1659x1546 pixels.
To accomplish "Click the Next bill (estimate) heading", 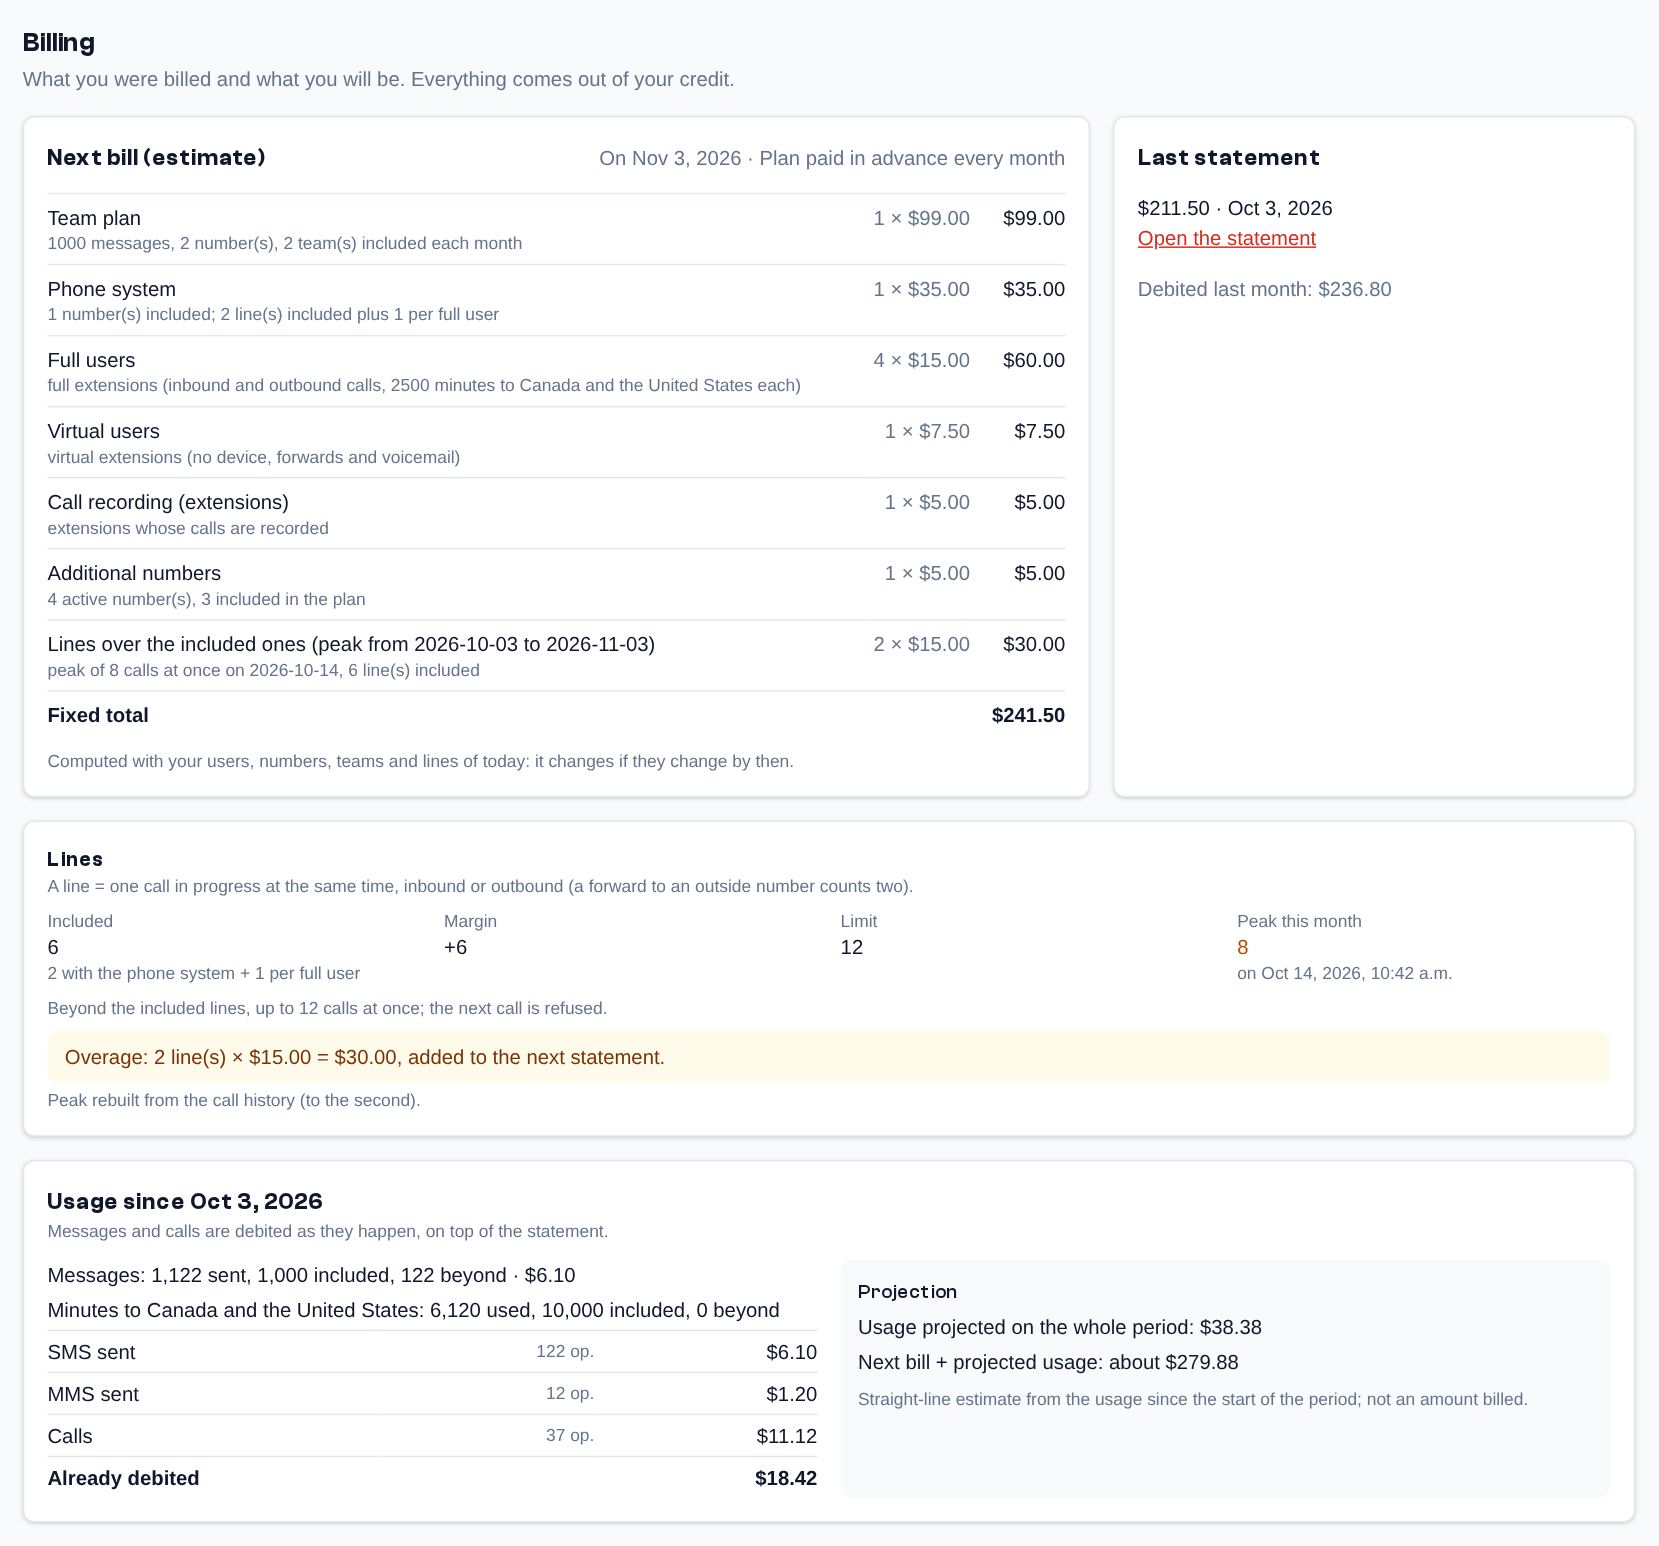I will [156, 157].
